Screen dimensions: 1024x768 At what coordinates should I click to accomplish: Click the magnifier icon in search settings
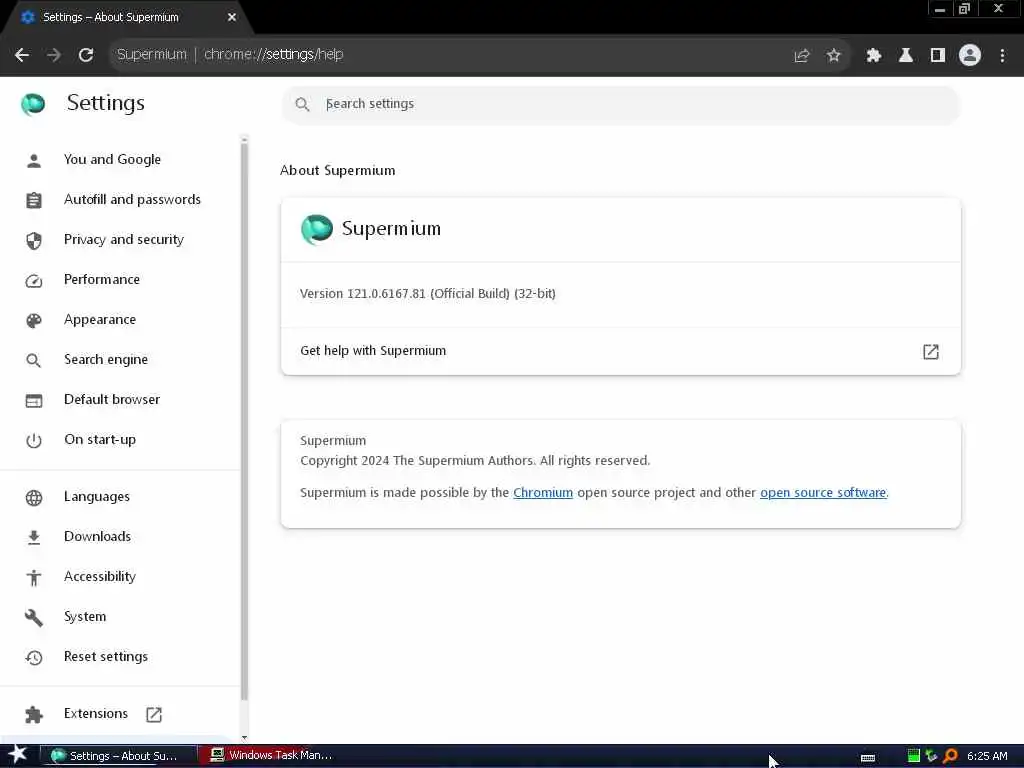302,104
